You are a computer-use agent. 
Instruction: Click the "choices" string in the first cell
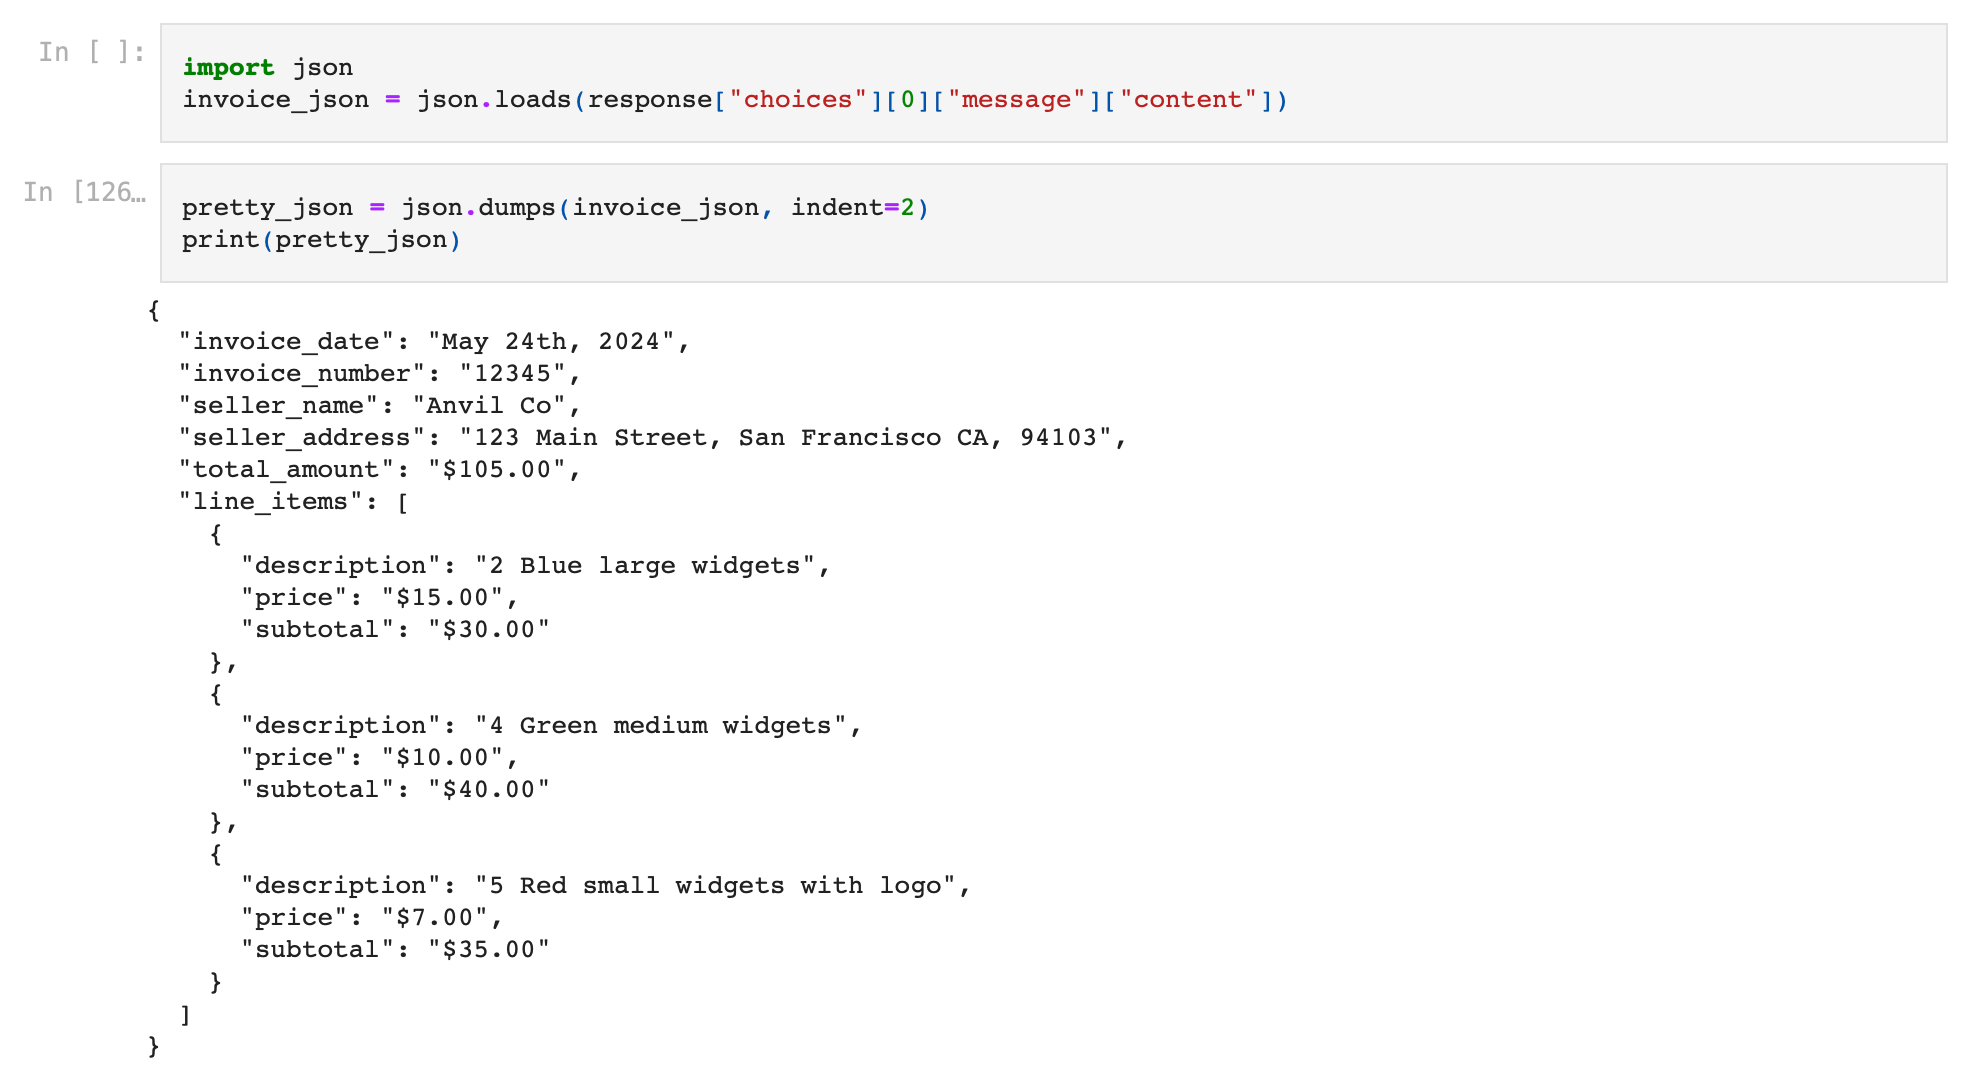point(797,100)
